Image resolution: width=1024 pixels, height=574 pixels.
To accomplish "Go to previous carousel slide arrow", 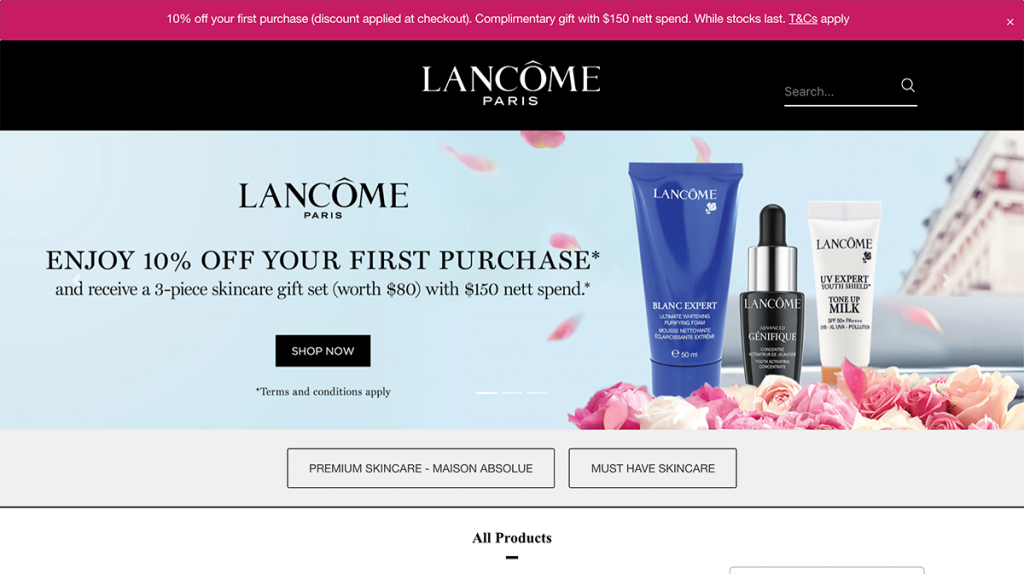I will pos(77,281).
